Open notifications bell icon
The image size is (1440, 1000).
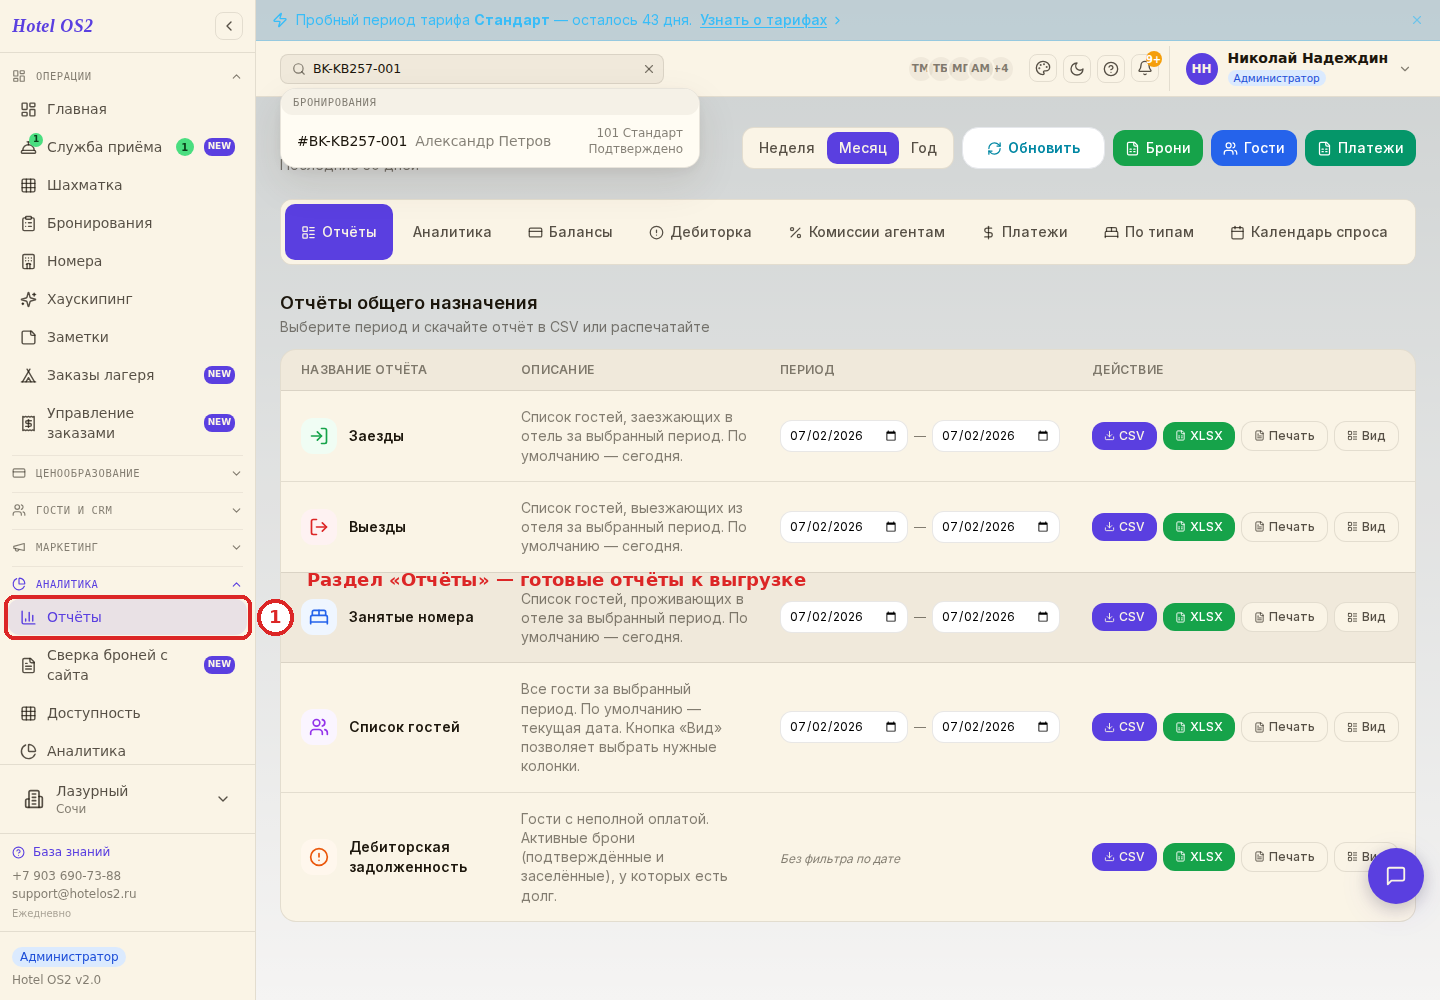(1145, 69)
